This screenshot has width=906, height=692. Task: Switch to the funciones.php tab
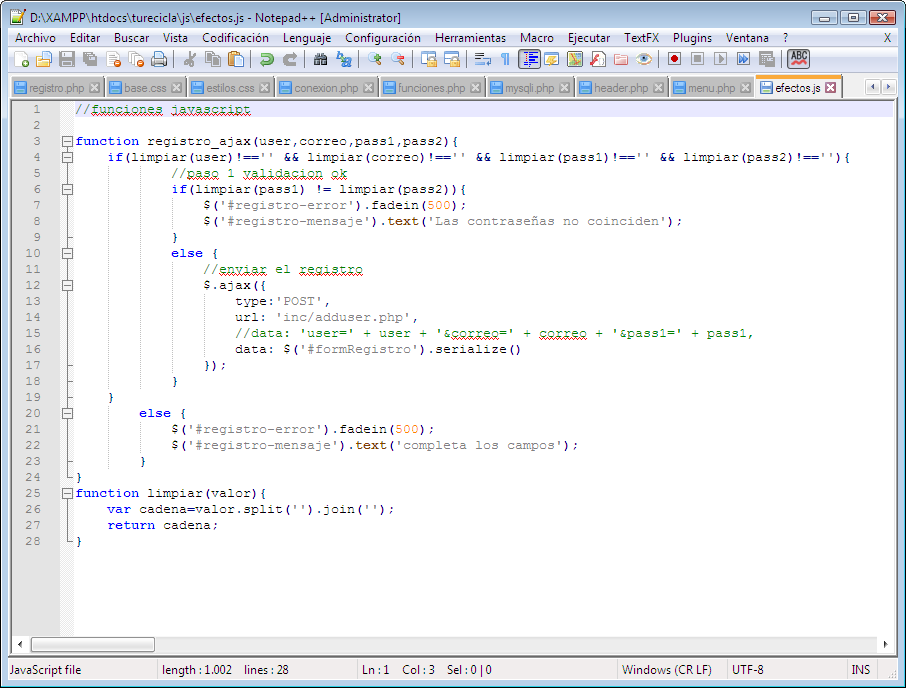[431, 88]
